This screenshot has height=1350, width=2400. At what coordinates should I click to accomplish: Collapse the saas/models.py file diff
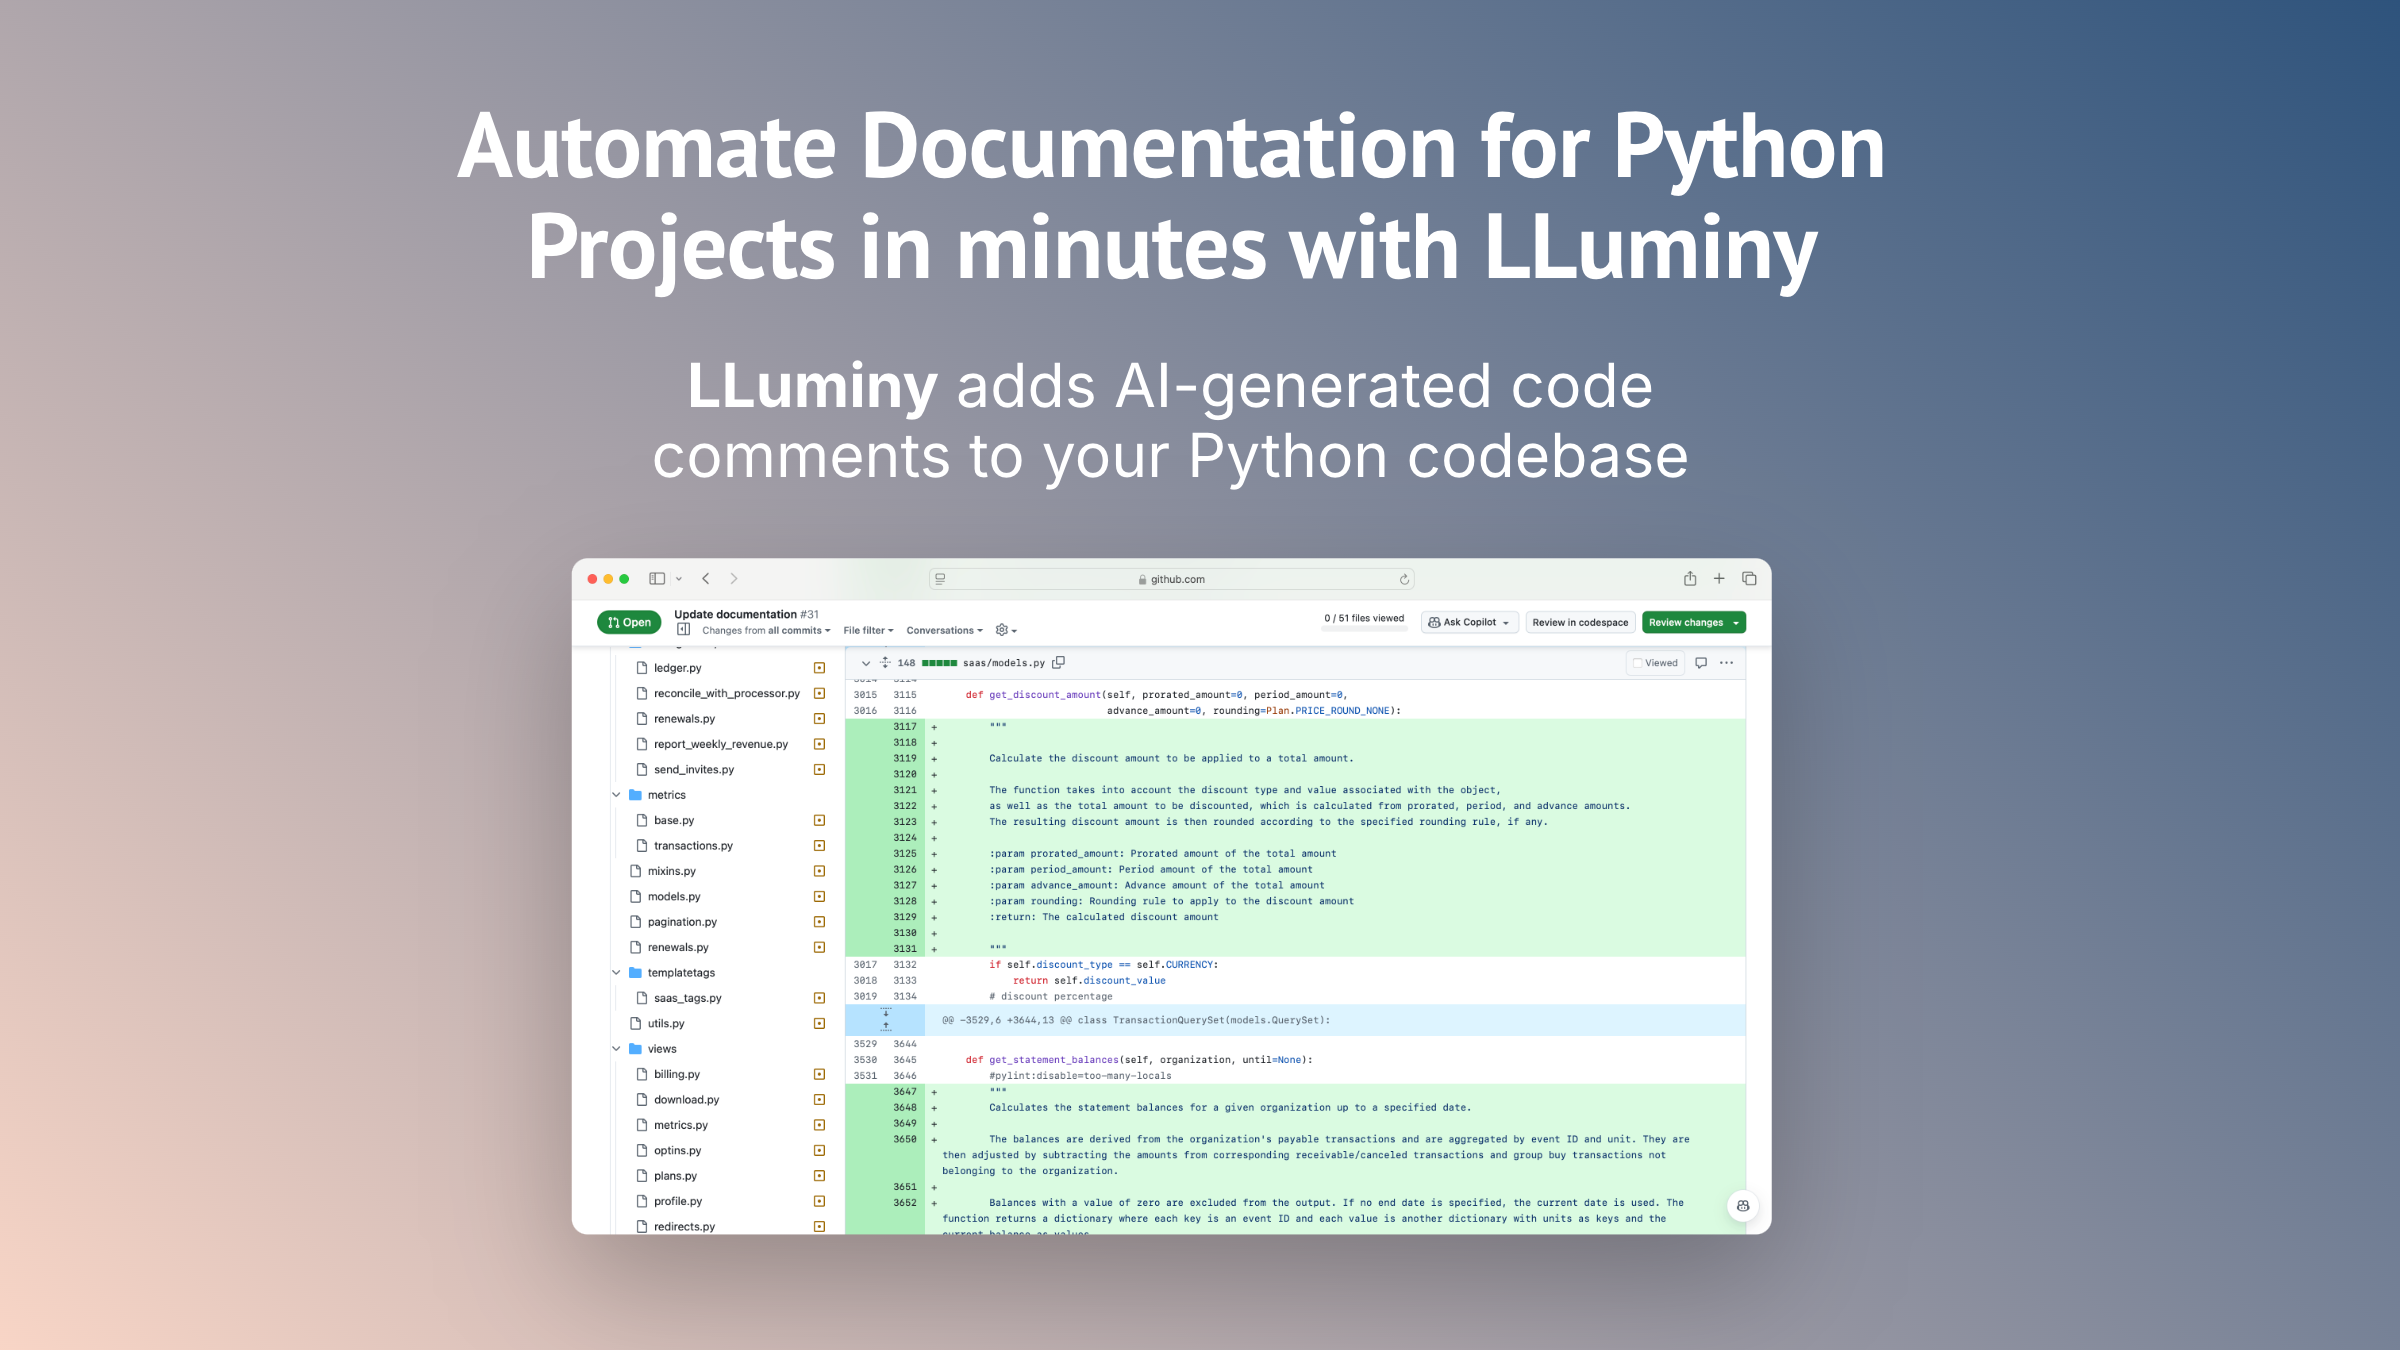866,663
